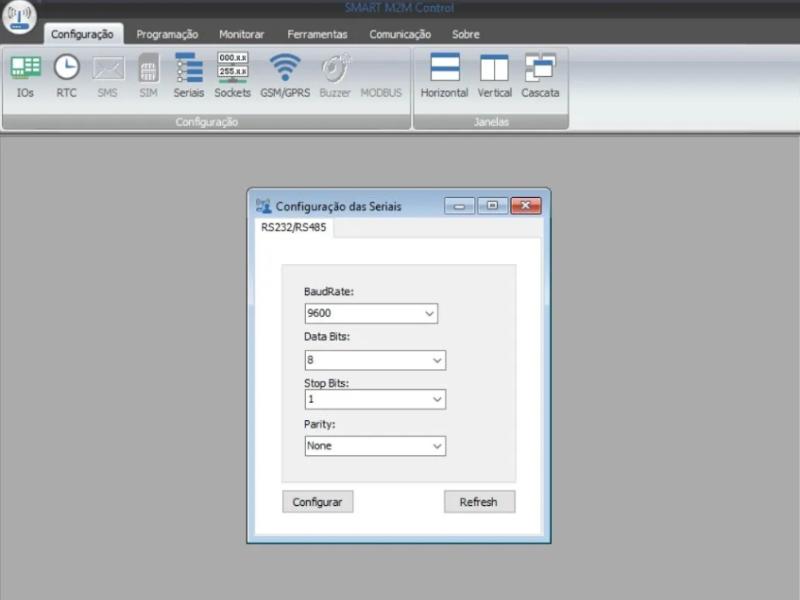Select the RS232/RS485 tab

[294, 227]
